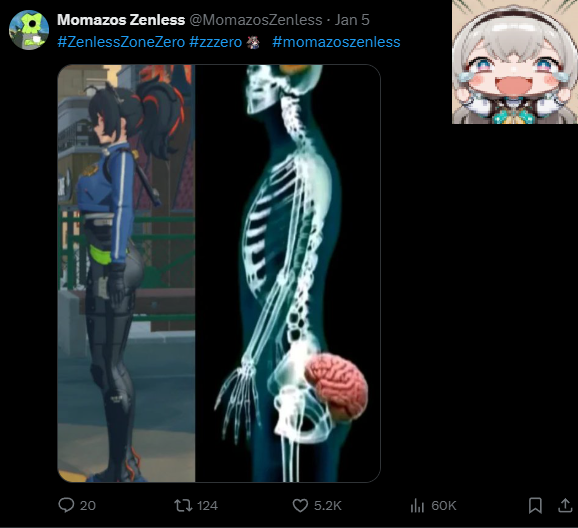Like the post with heart icon
Image resolution: width=578 pixels, height=528 pixels.
point(300,505)
